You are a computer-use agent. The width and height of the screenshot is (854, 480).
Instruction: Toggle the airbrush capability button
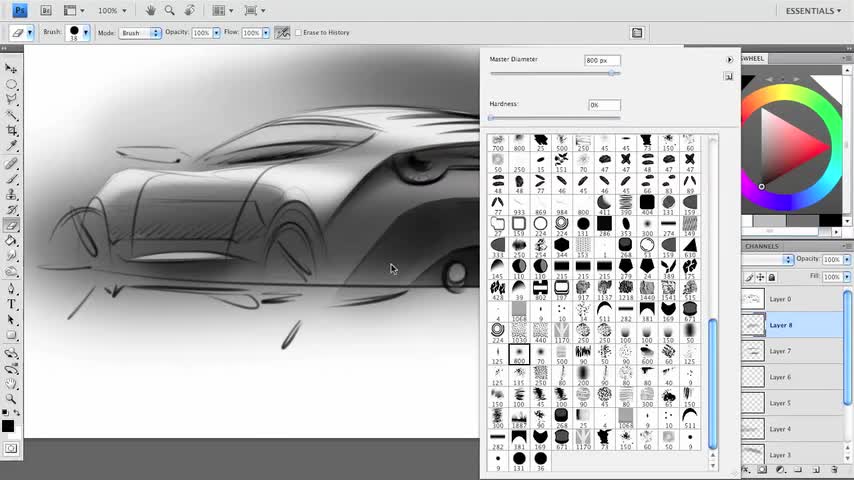[282, 33]
